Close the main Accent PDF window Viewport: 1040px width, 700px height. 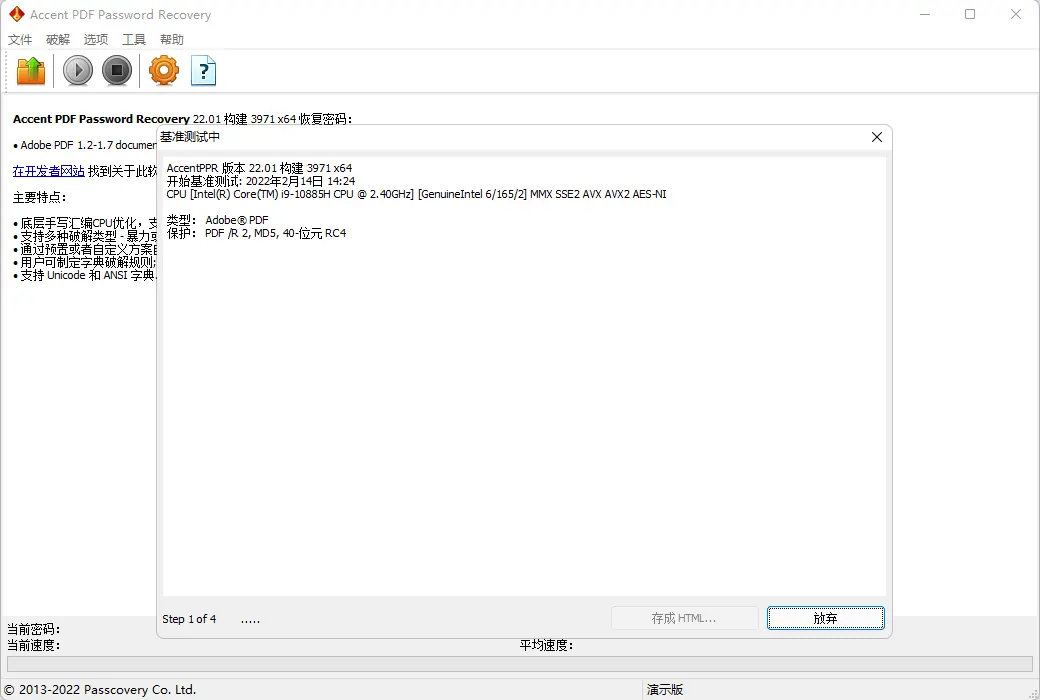point(1015,14)
